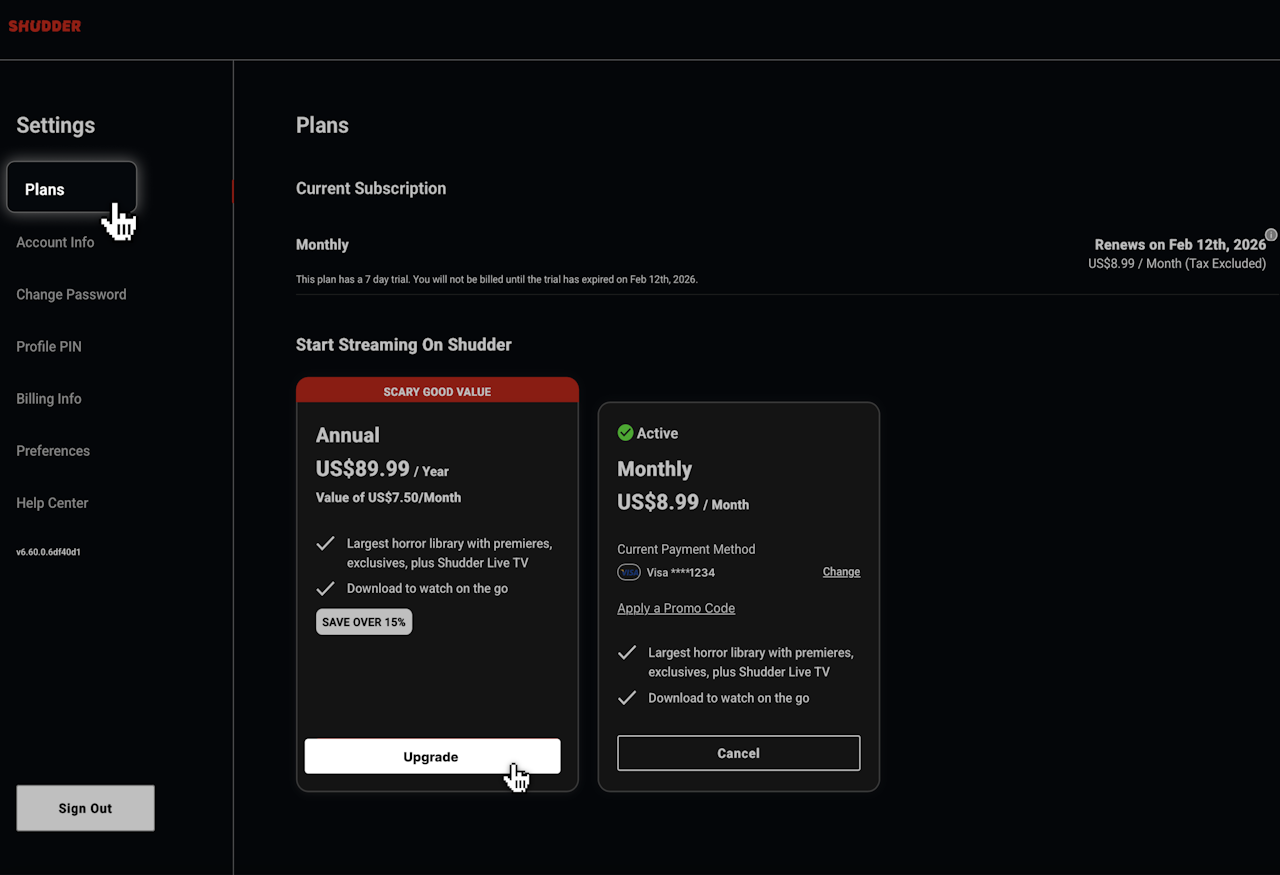
Task: Open the info icon beside the renewal date
Action: pyautogui.click(x=1271, y=234)
